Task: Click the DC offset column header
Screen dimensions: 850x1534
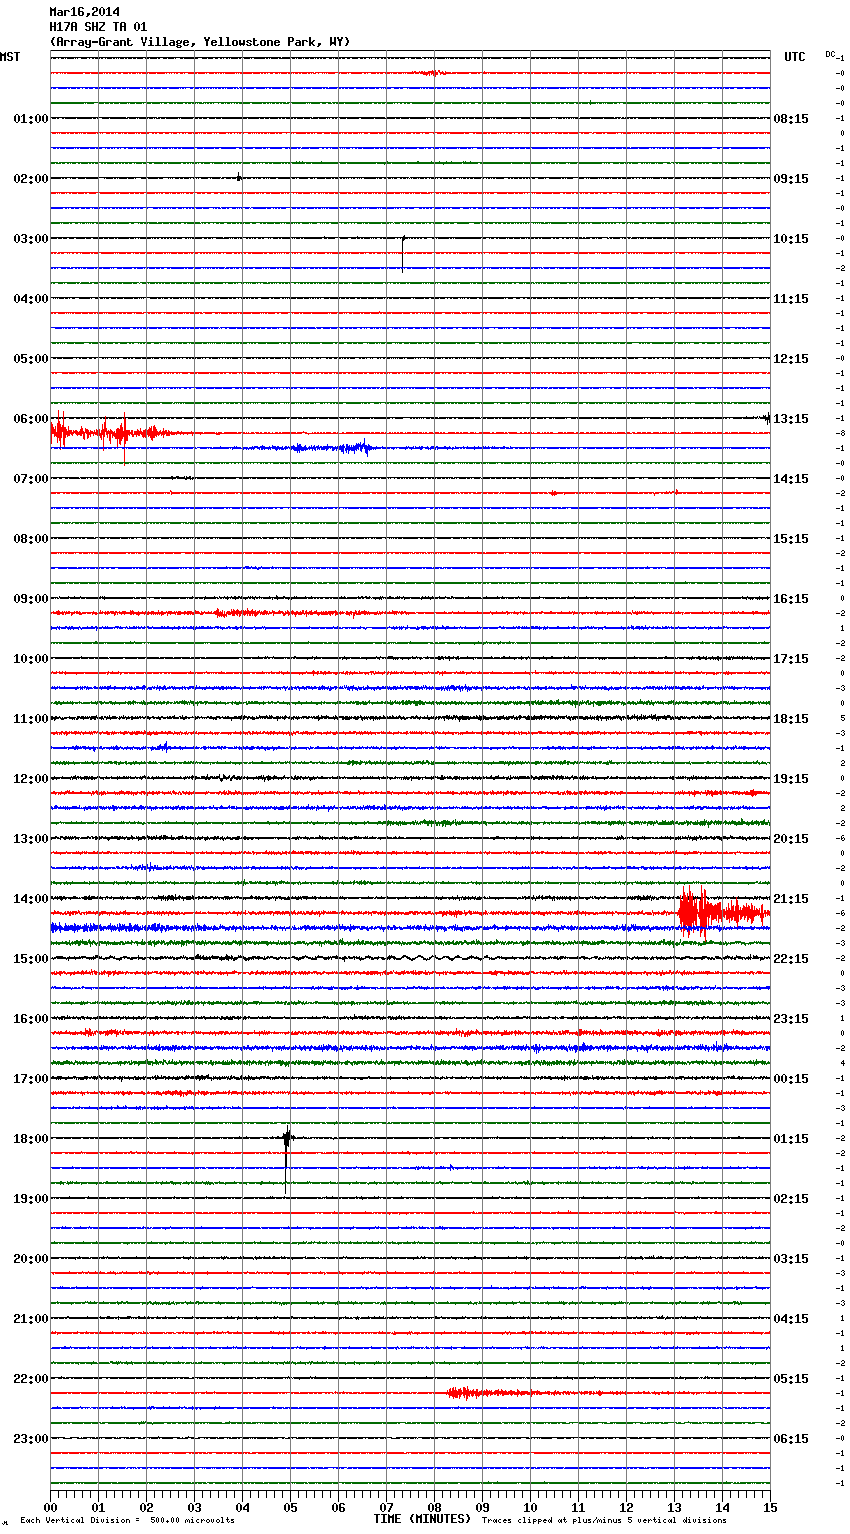Action: [x=830, y=54]
